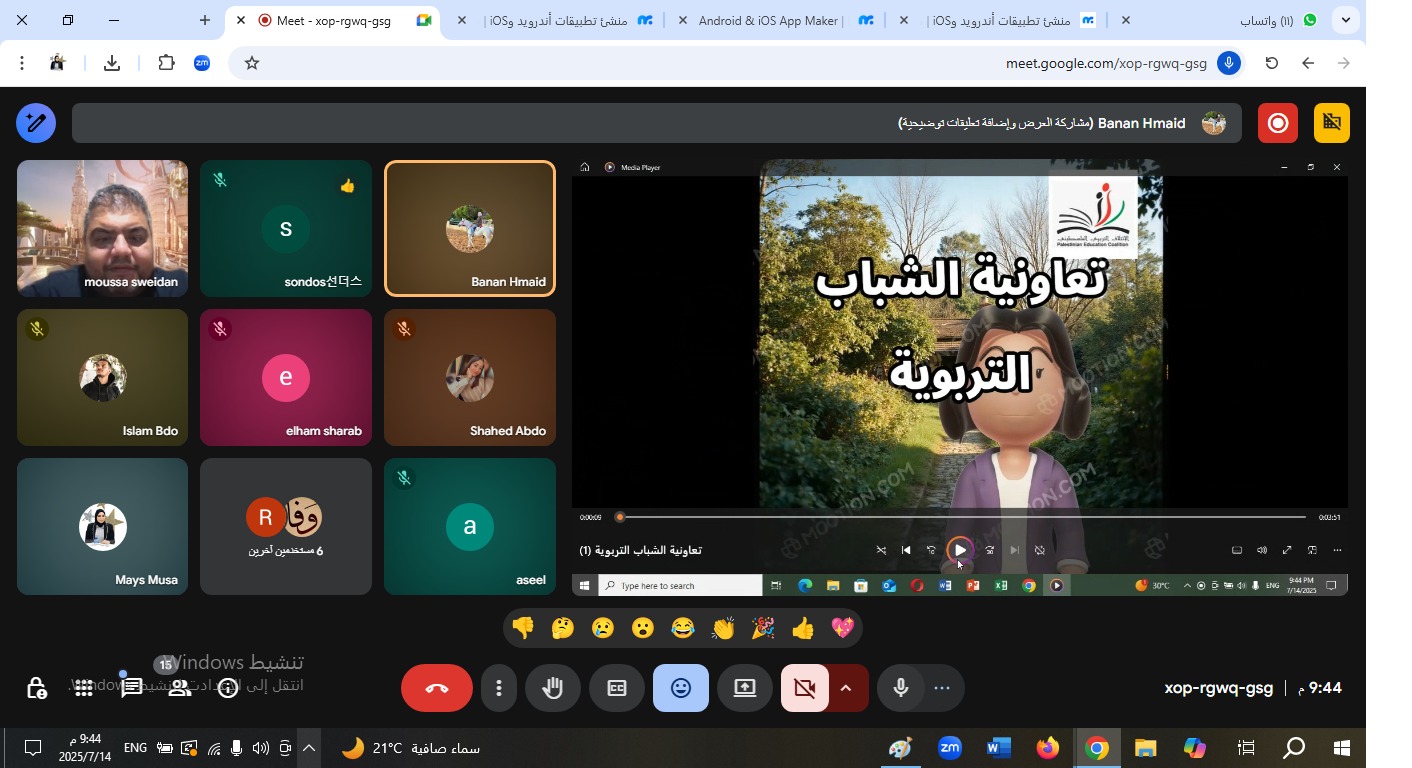Image resolution: width=1412 pixels, height=768 pixels.
Task: Open more options vertical dots in Meet
Action: [498, 688]
